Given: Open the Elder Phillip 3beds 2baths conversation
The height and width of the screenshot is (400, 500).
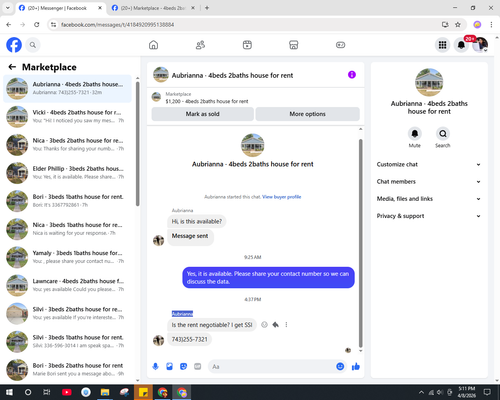Looking at the screenshot, I should [67, 173].
